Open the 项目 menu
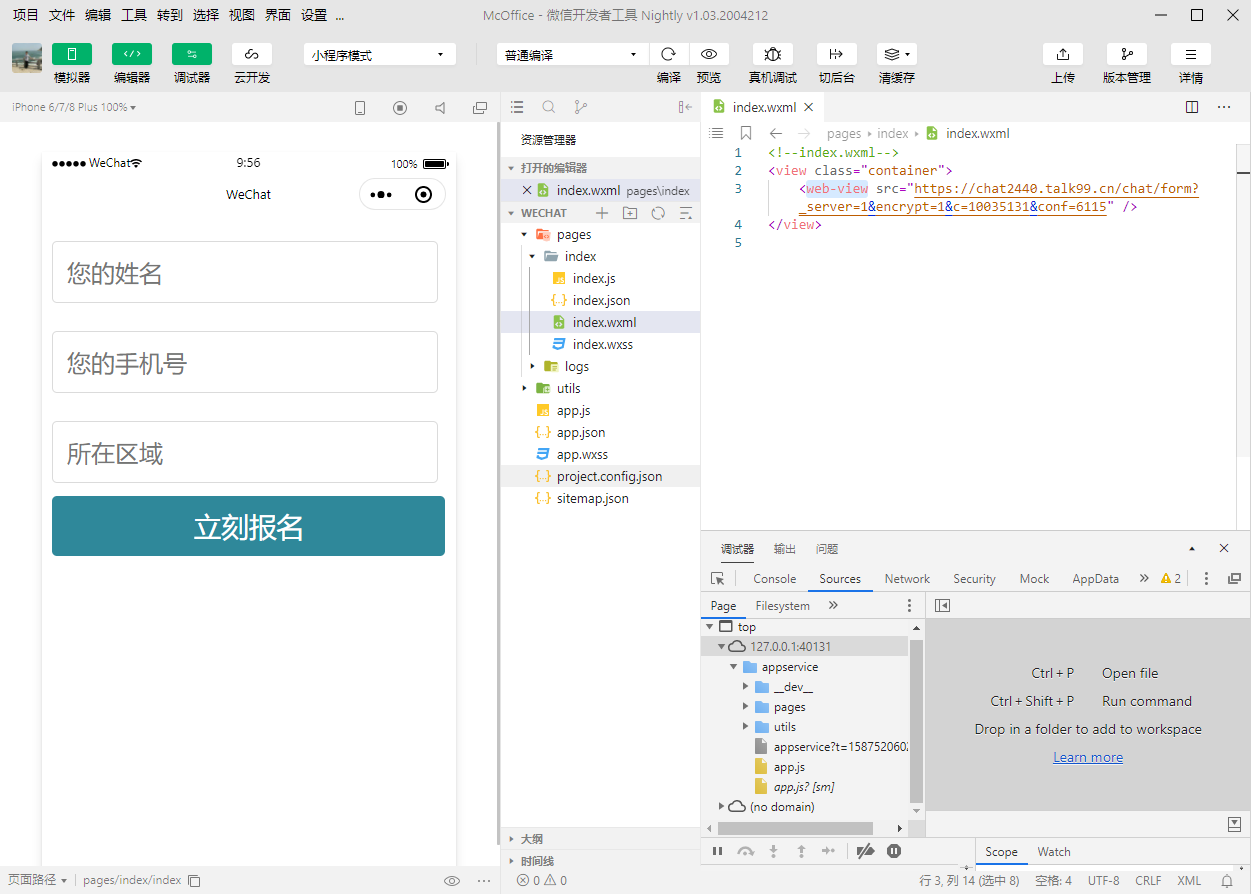This screenshot has width=1251, height=894. click(26, 15)
